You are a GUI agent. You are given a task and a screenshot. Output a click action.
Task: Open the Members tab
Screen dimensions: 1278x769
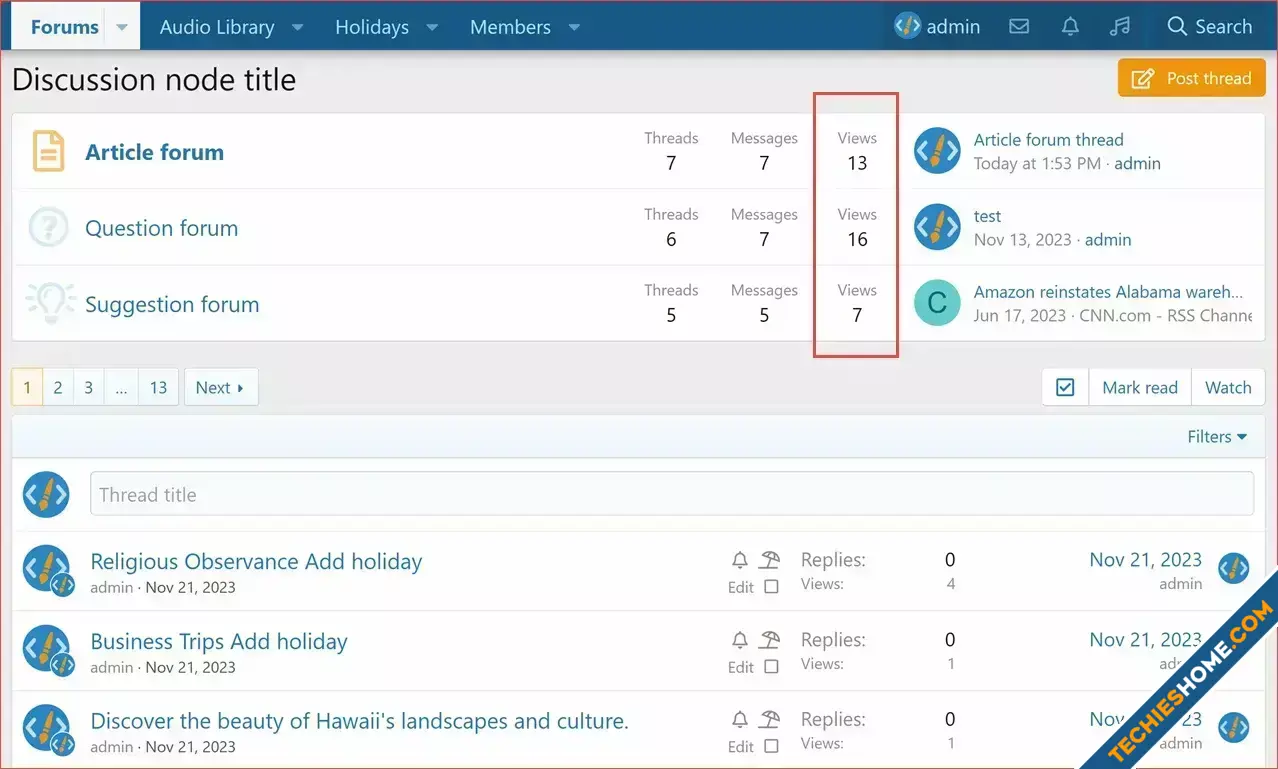click(x=510, y=27)
